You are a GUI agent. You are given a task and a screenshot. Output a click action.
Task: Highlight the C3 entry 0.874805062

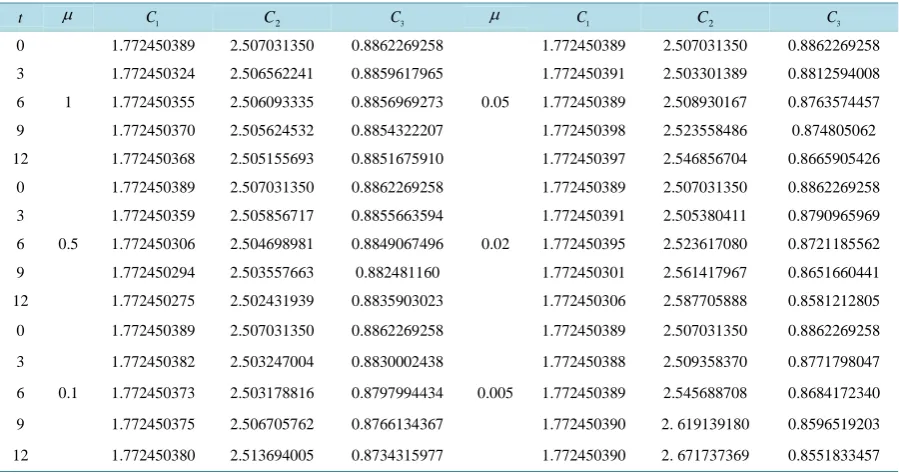click(834, 131)
